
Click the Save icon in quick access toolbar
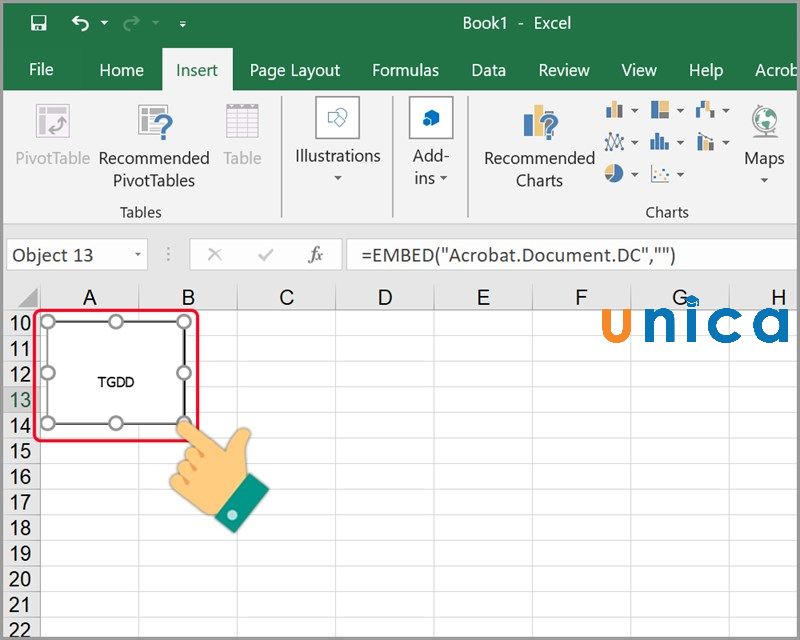[39, 23]
